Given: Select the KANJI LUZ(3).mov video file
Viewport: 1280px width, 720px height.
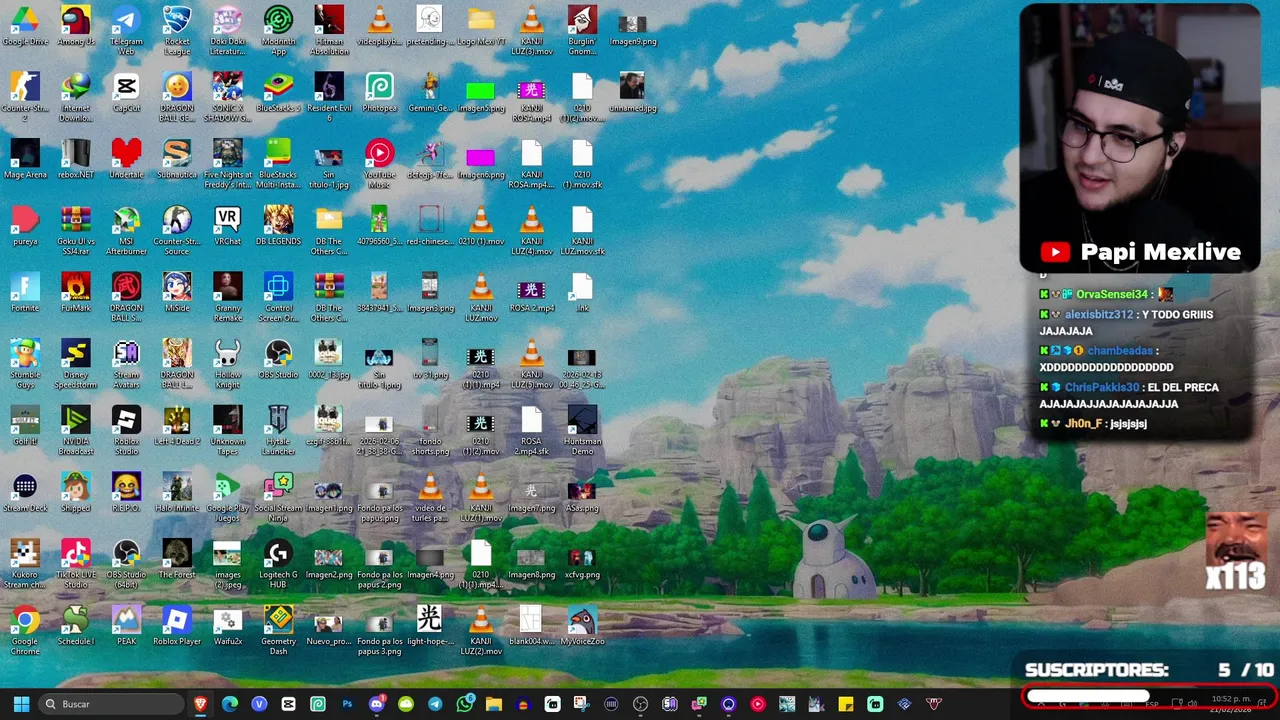Looking at the screenshot, I should pyautogui.click(x=531, y=30).
